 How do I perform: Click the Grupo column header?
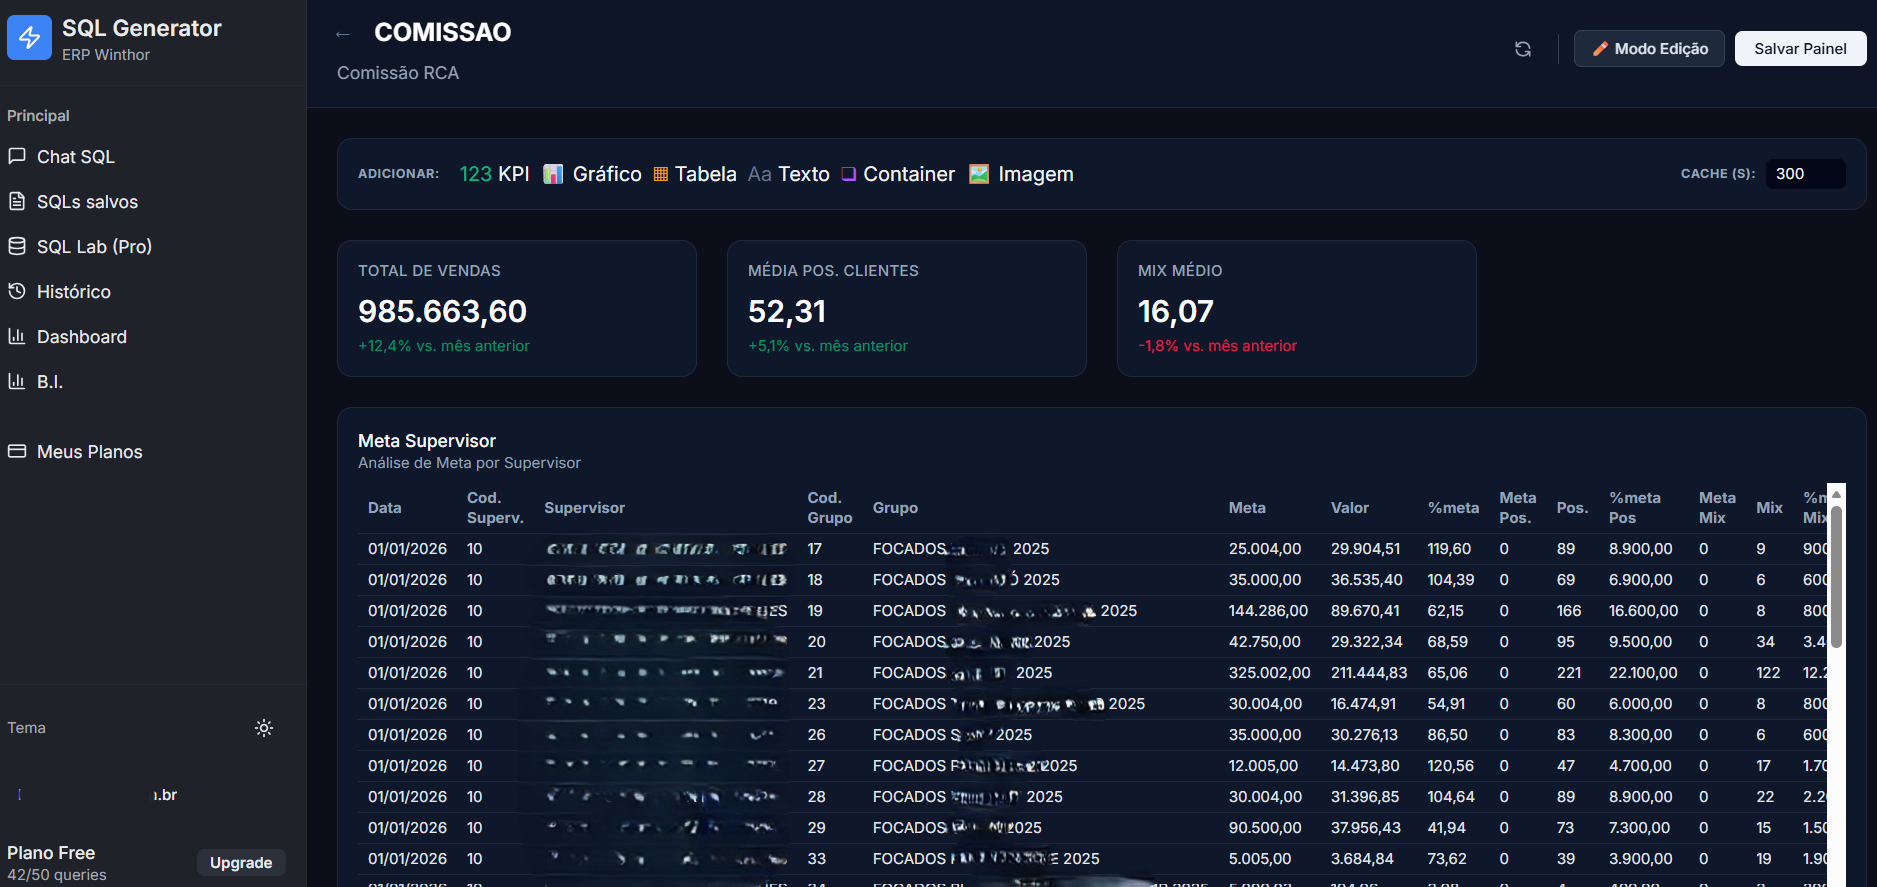tap(895, 508)
